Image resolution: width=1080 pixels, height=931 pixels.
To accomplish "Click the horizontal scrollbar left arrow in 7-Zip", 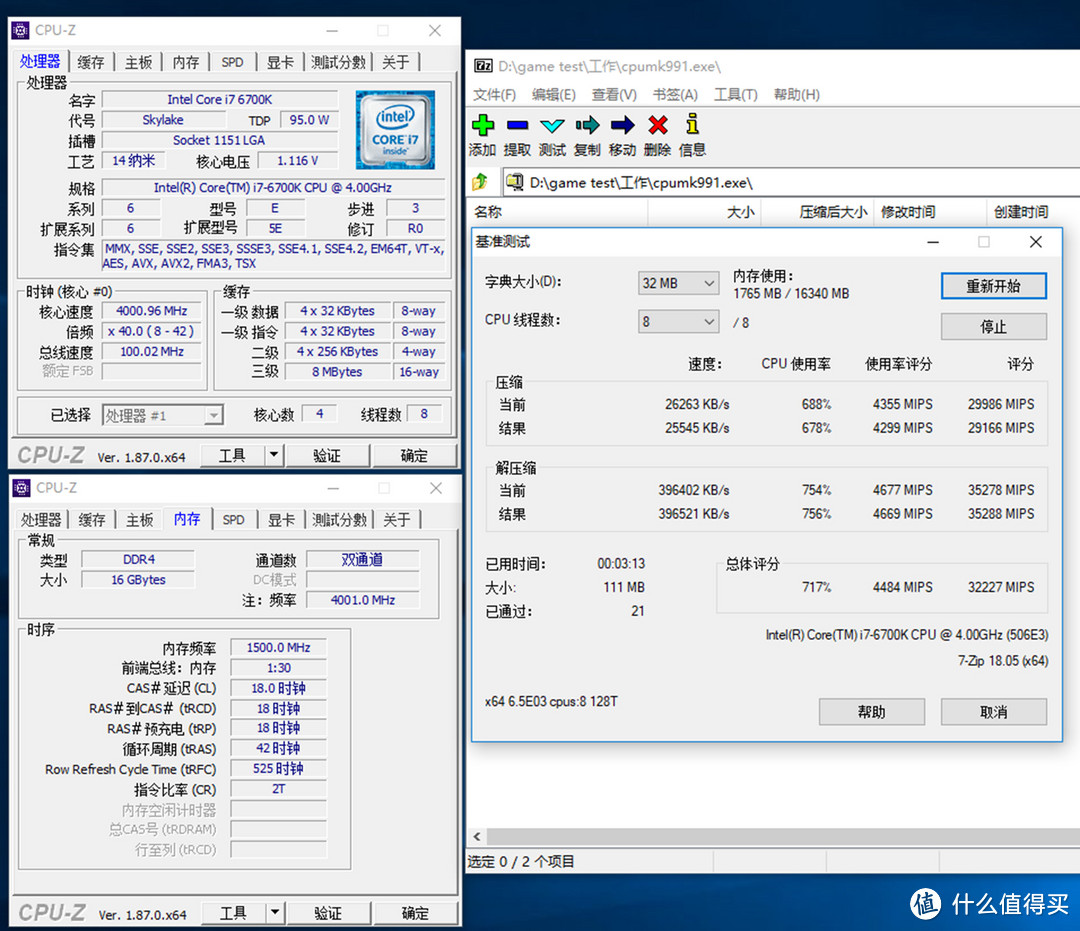I will pyautogui.click(x=477, y=837).
